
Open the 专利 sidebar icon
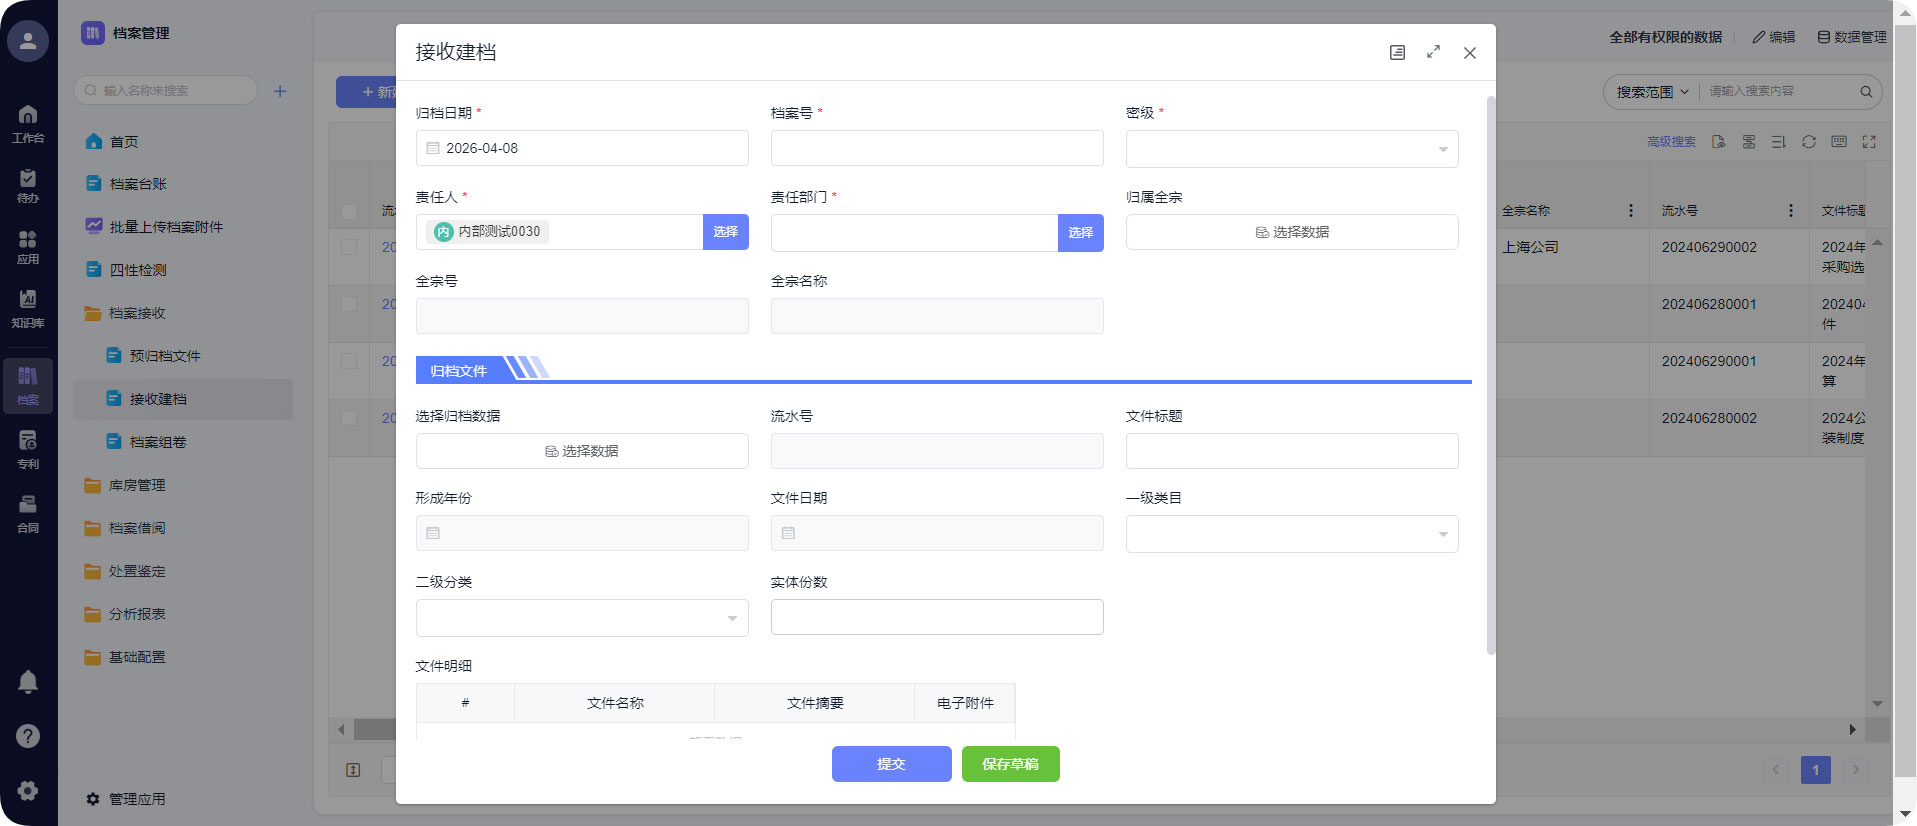(28, 449)
